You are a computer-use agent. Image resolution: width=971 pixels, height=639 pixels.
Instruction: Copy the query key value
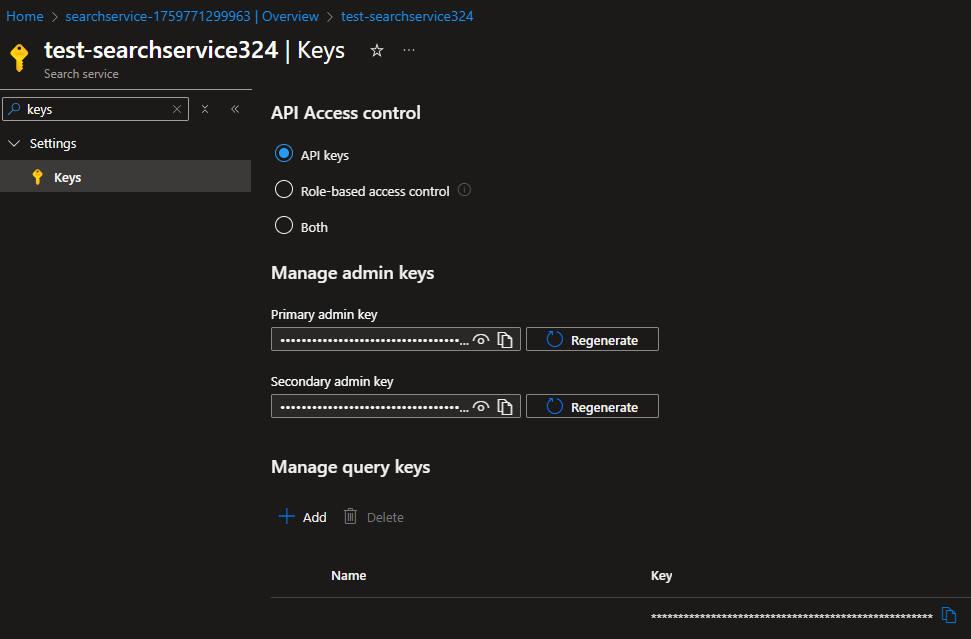point(949,615)
